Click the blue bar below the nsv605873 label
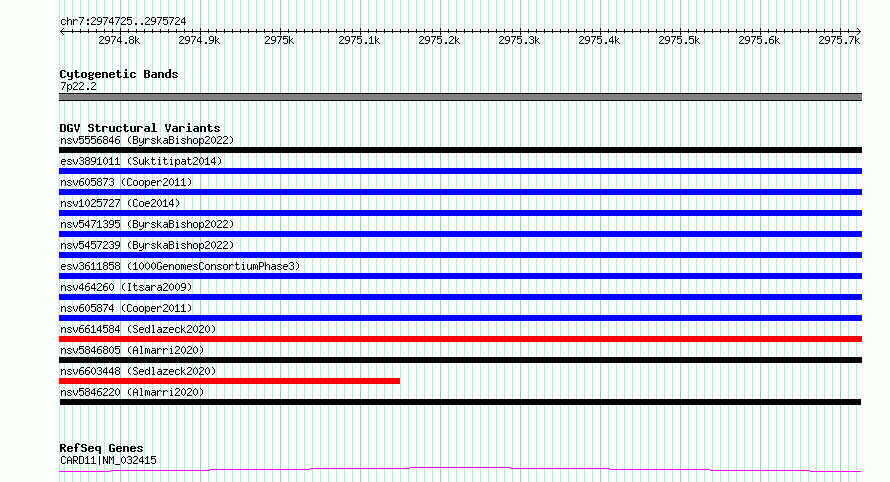The image size is (890, 482). [x=460, y=192]
